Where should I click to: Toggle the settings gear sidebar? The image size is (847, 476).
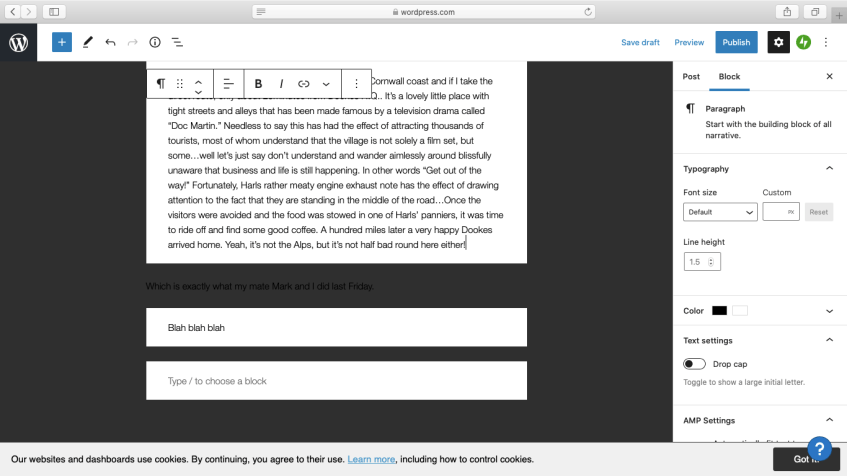(778, 42)
